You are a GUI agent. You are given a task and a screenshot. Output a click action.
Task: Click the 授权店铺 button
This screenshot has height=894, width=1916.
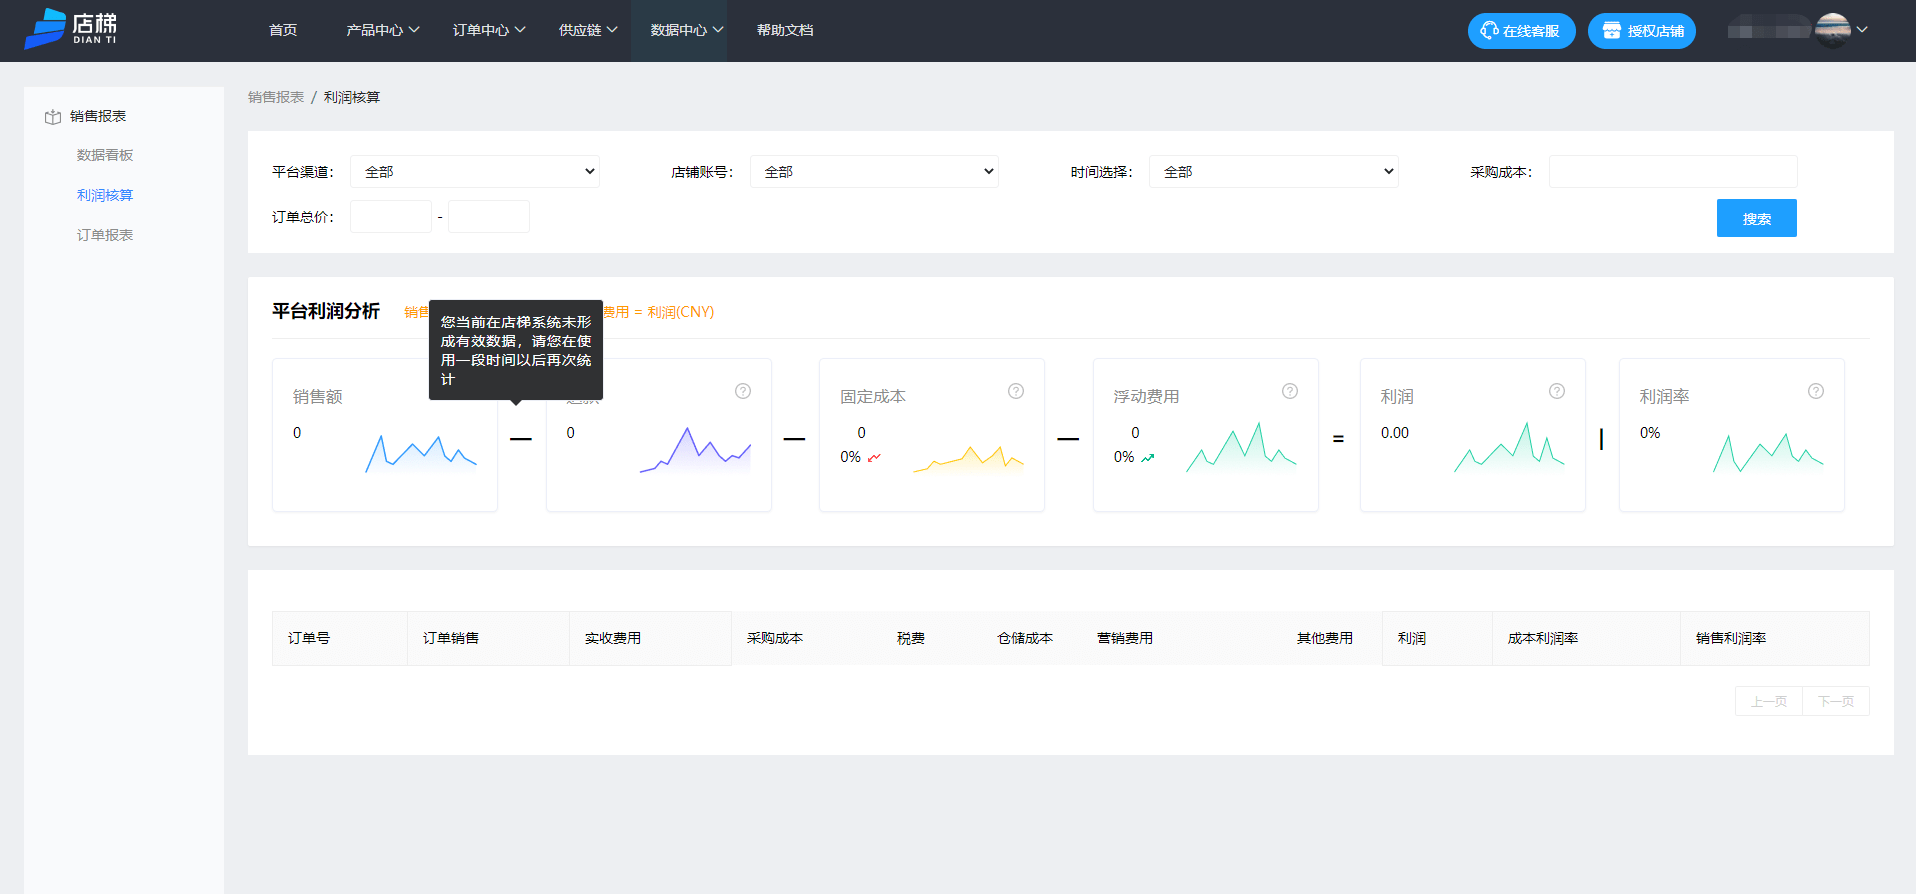click(1642, 31)
